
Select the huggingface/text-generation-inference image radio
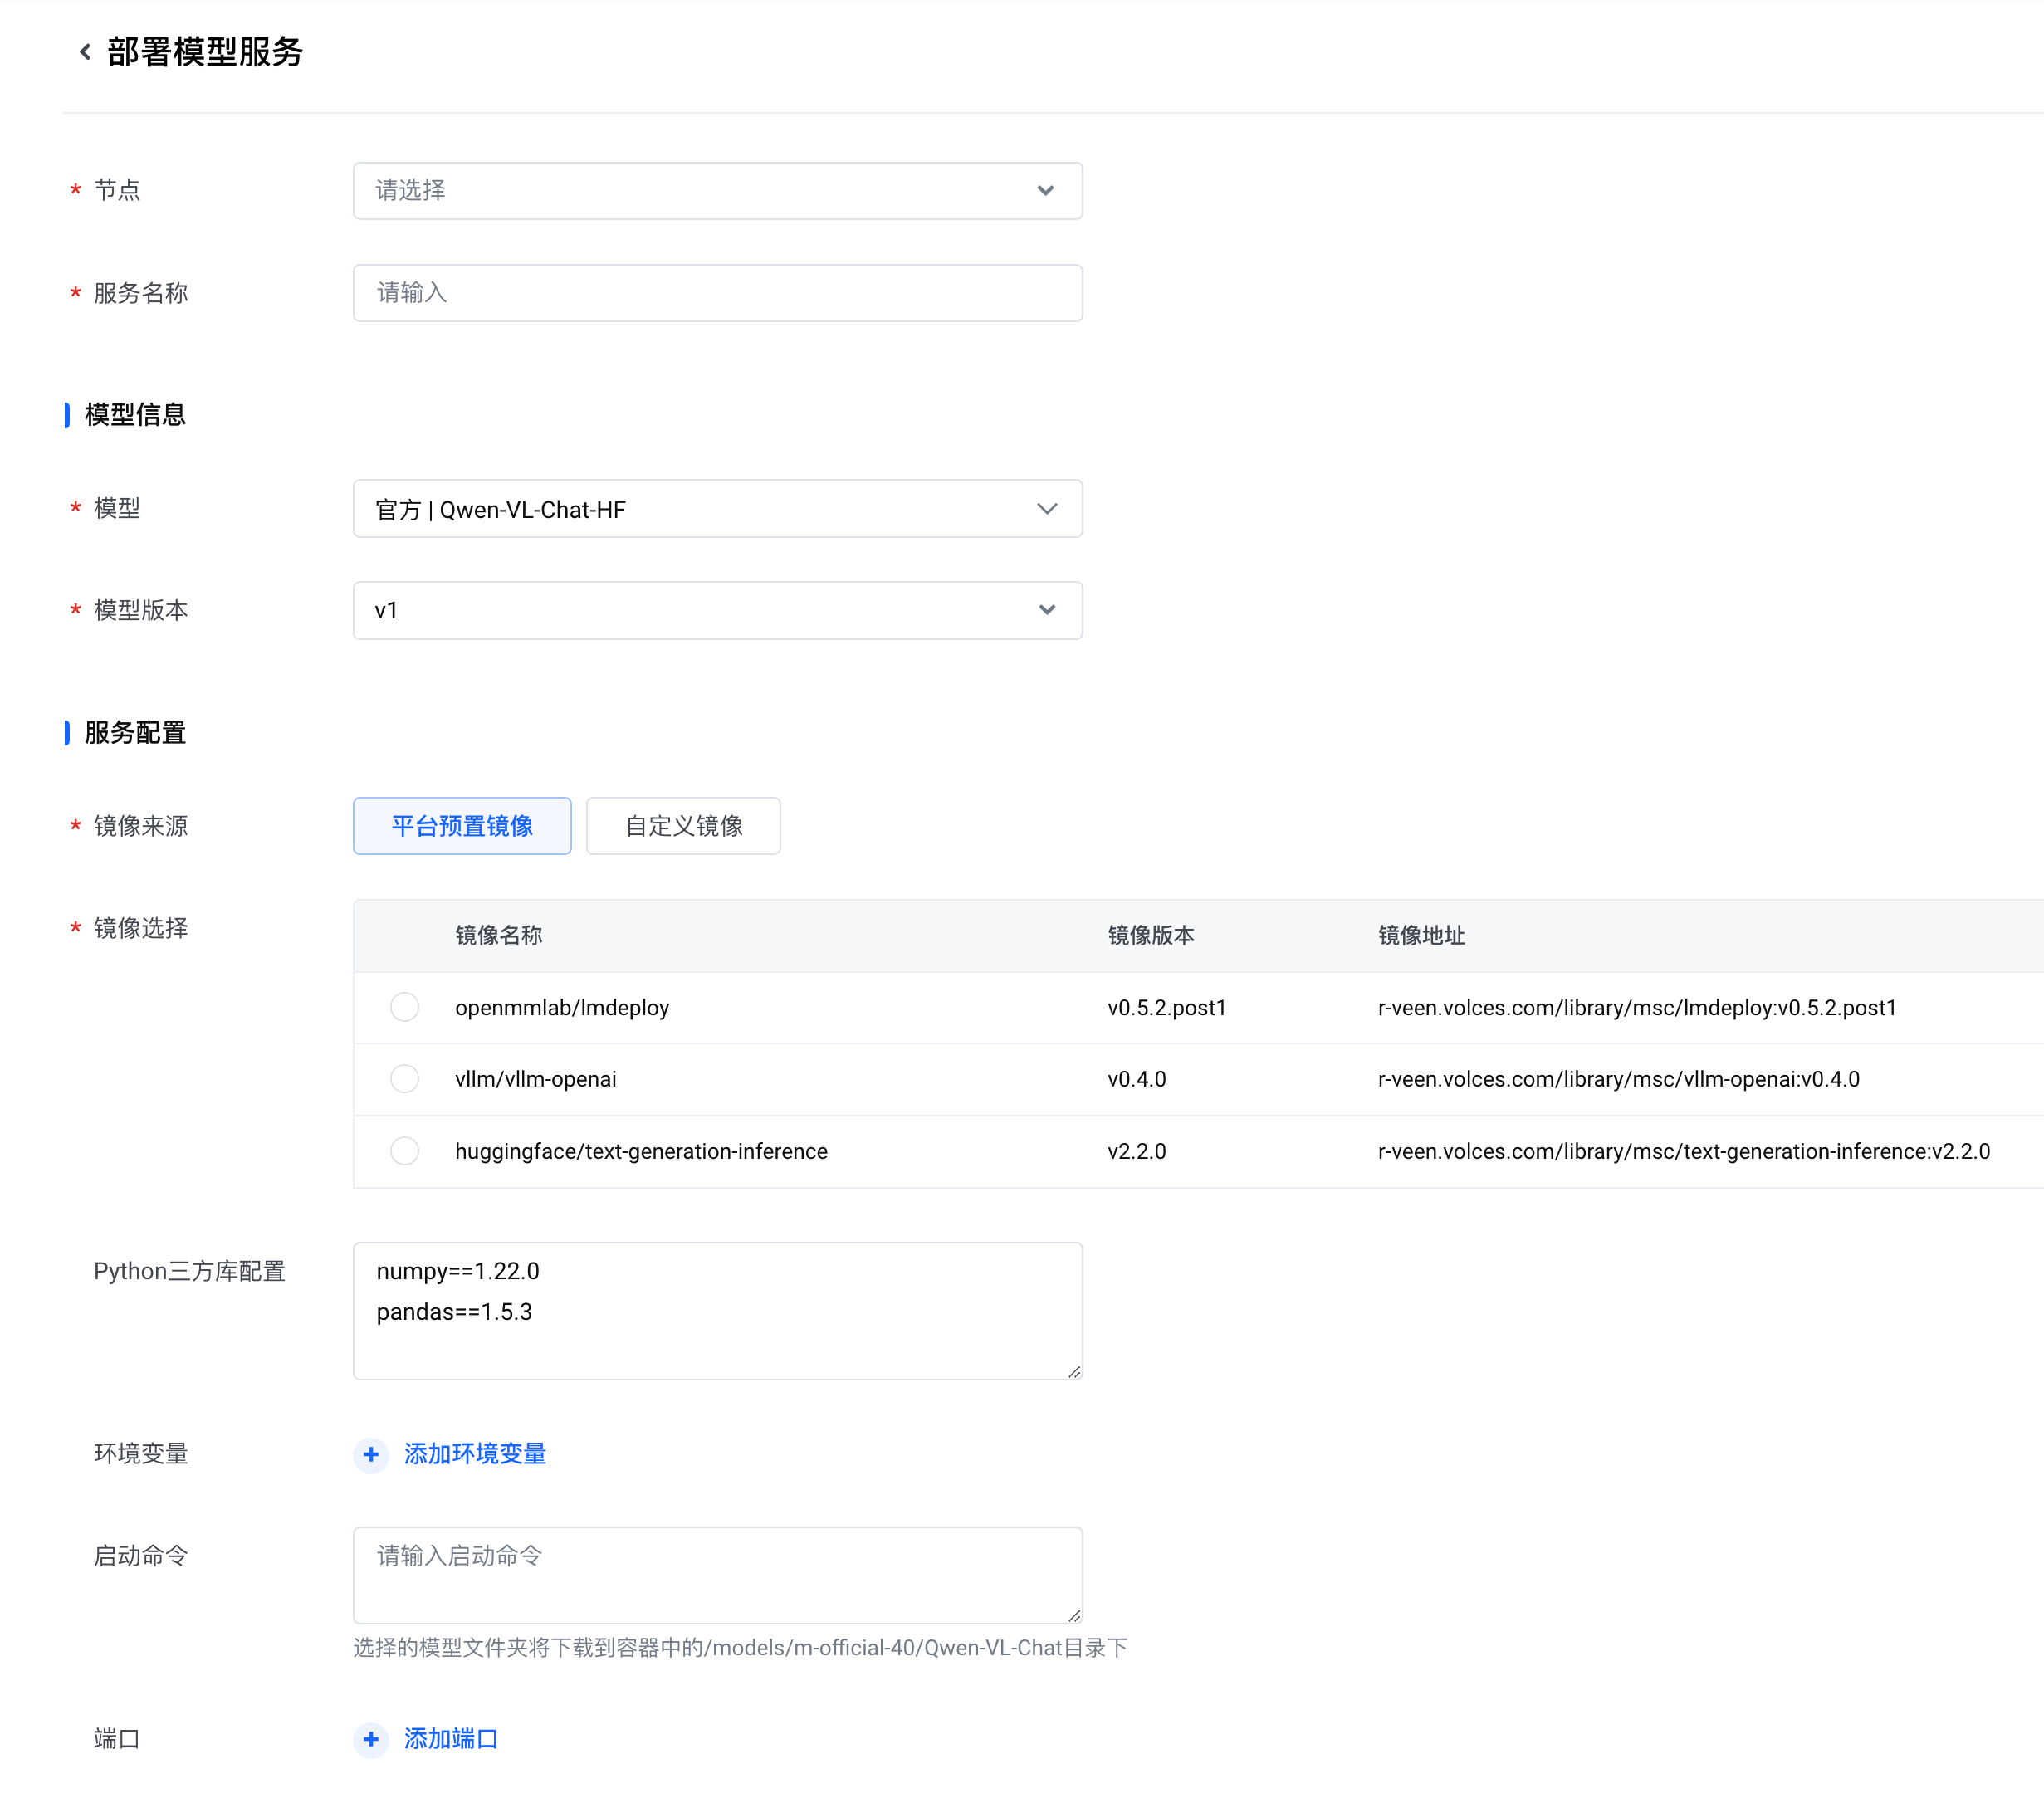click(x=404, y=1151)
